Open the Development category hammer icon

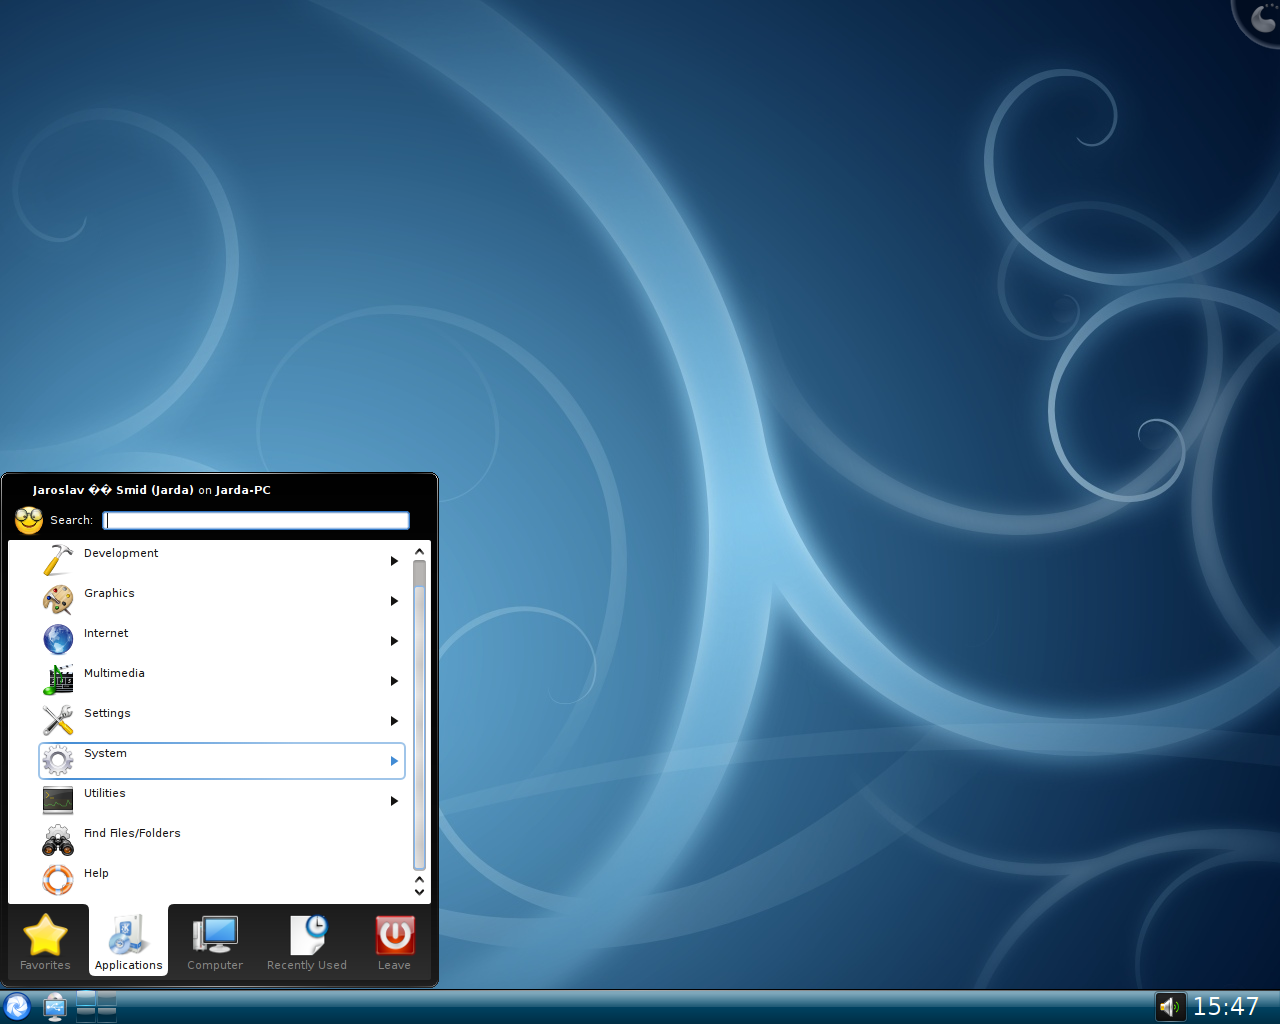point(58,560)
